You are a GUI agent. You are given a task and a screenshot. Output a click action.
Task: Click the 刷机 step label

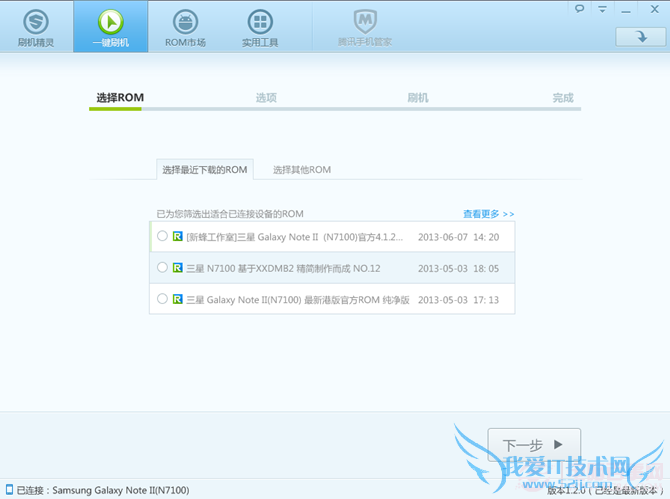point(417,98)
